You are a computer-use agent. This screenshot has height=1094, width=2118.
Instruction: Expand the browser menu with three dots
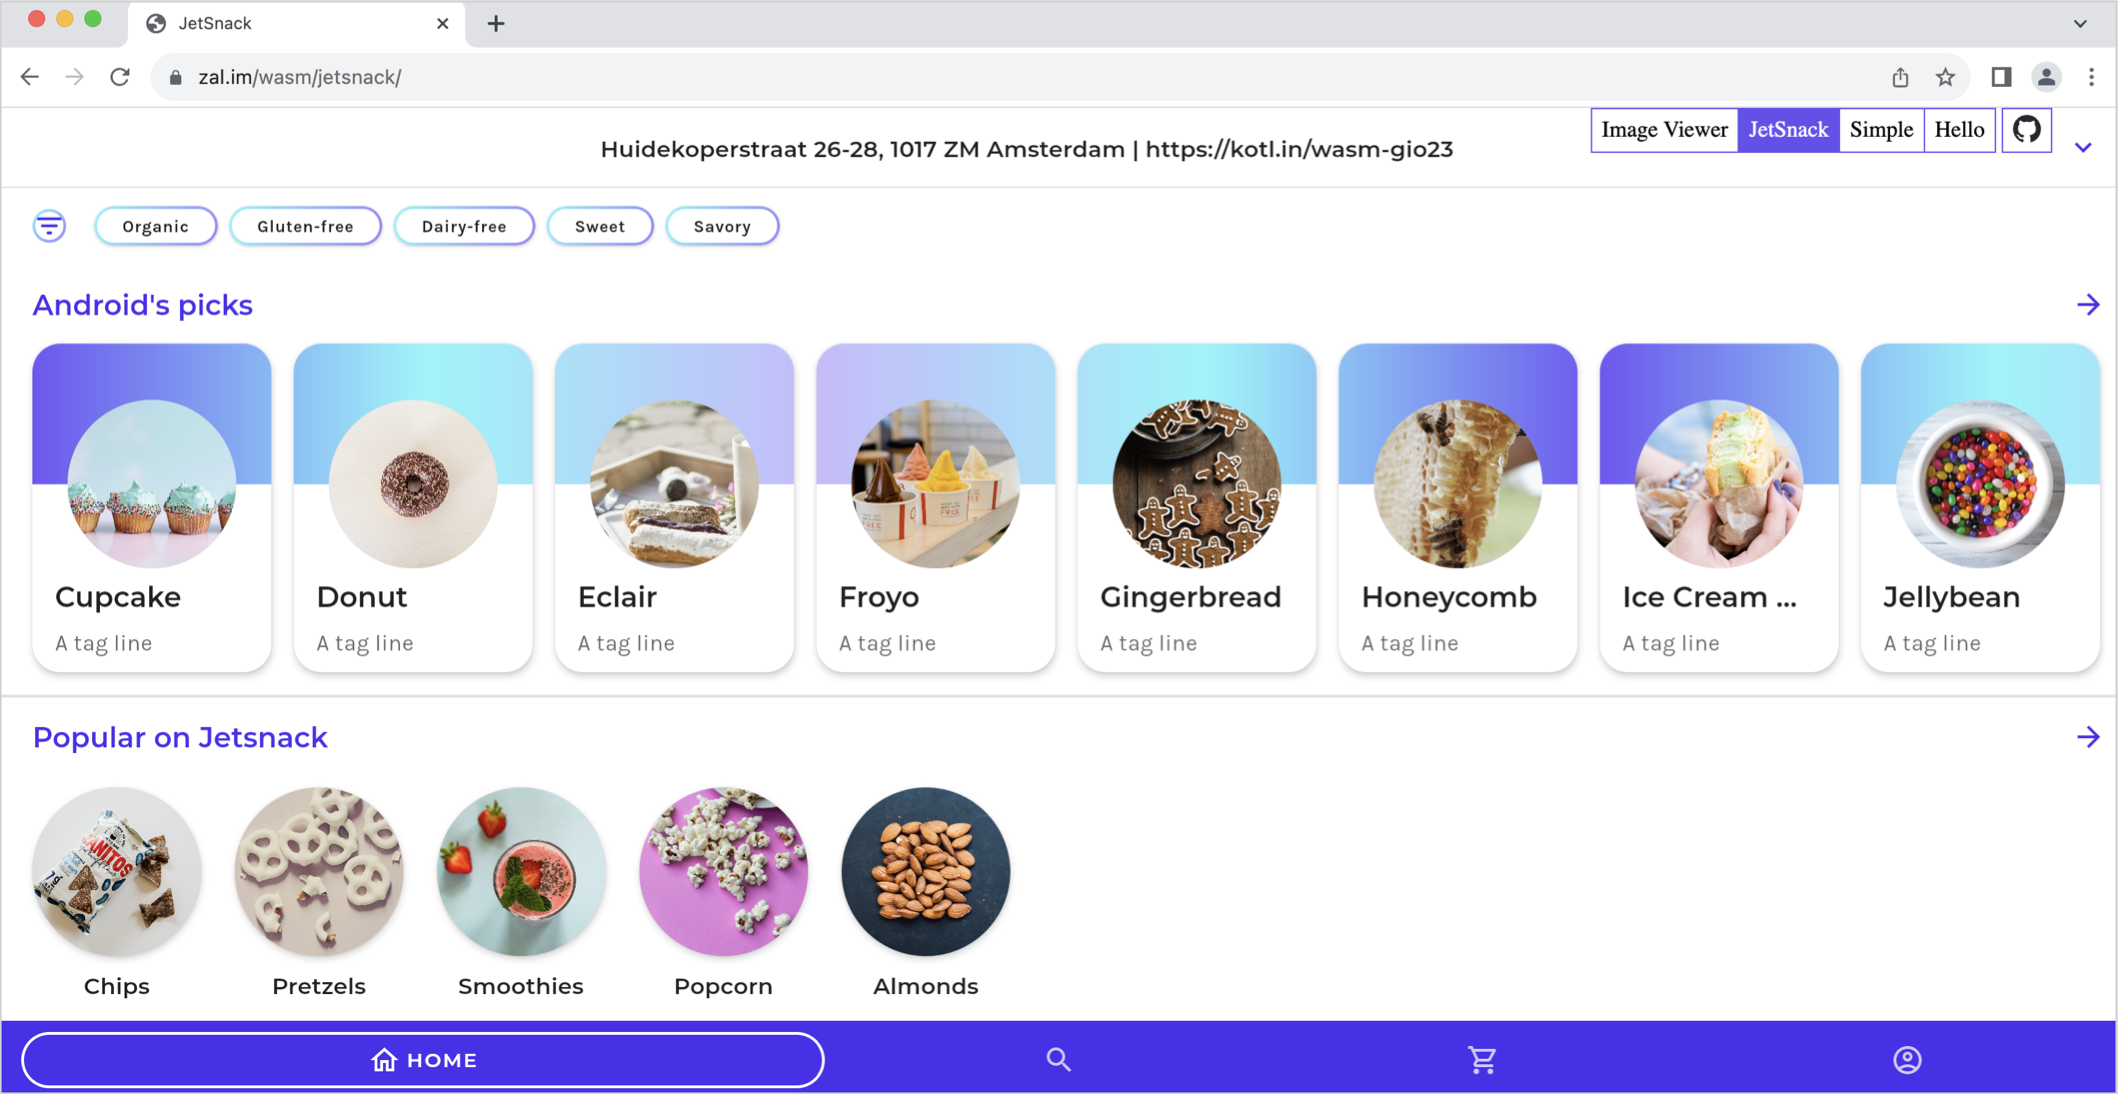click(x=2091, y=77)
